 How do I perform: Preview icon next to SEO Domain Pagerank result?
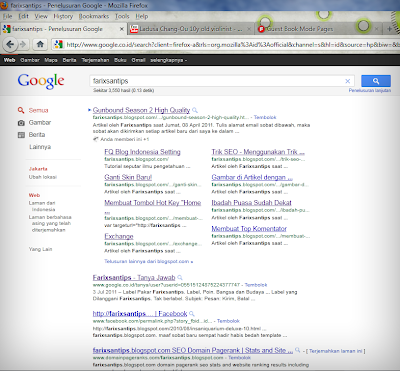pyautogui.click(x=298, y=350)
